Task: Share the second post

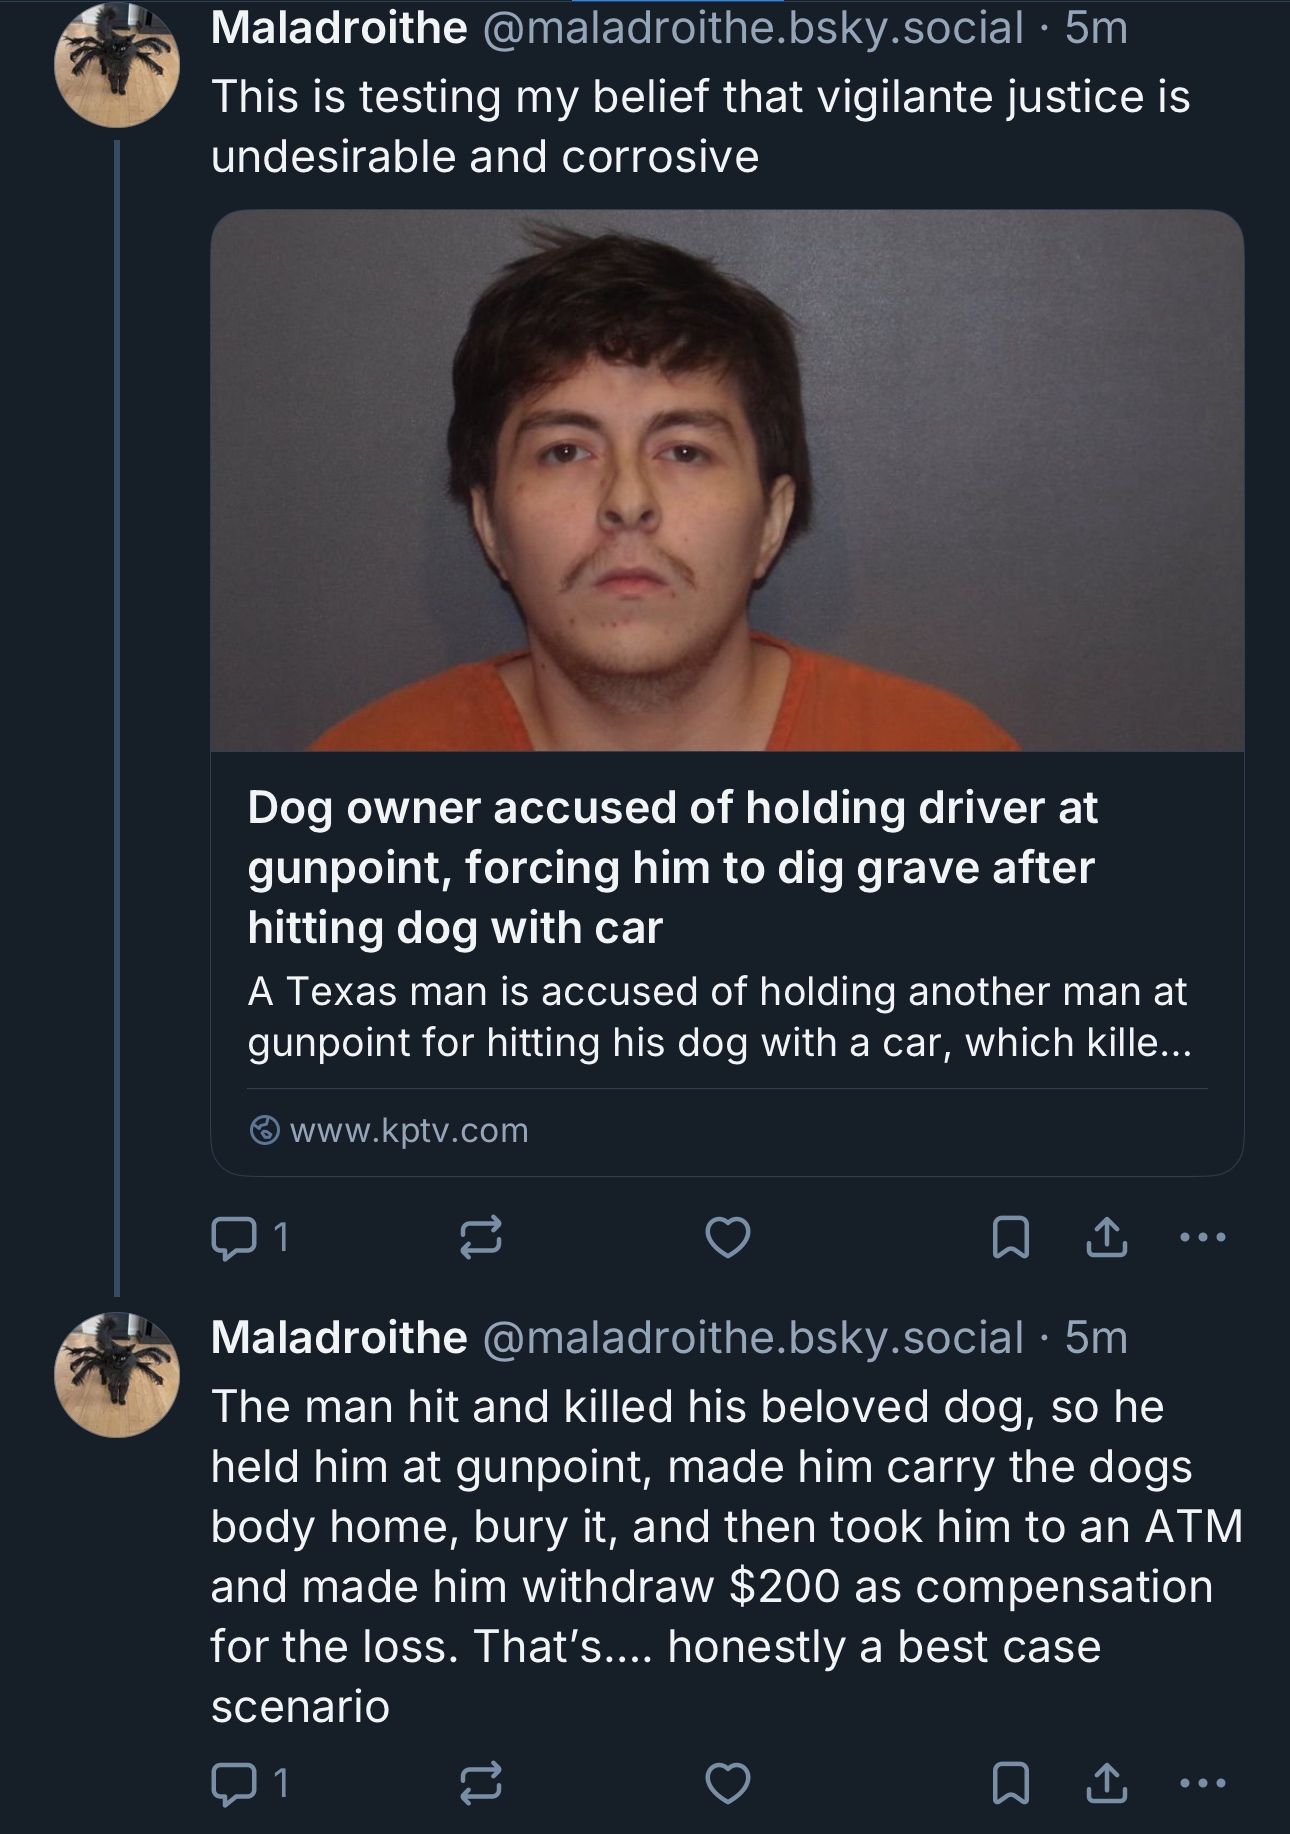Action: pyautogui.click(x=1106, y=1782)
